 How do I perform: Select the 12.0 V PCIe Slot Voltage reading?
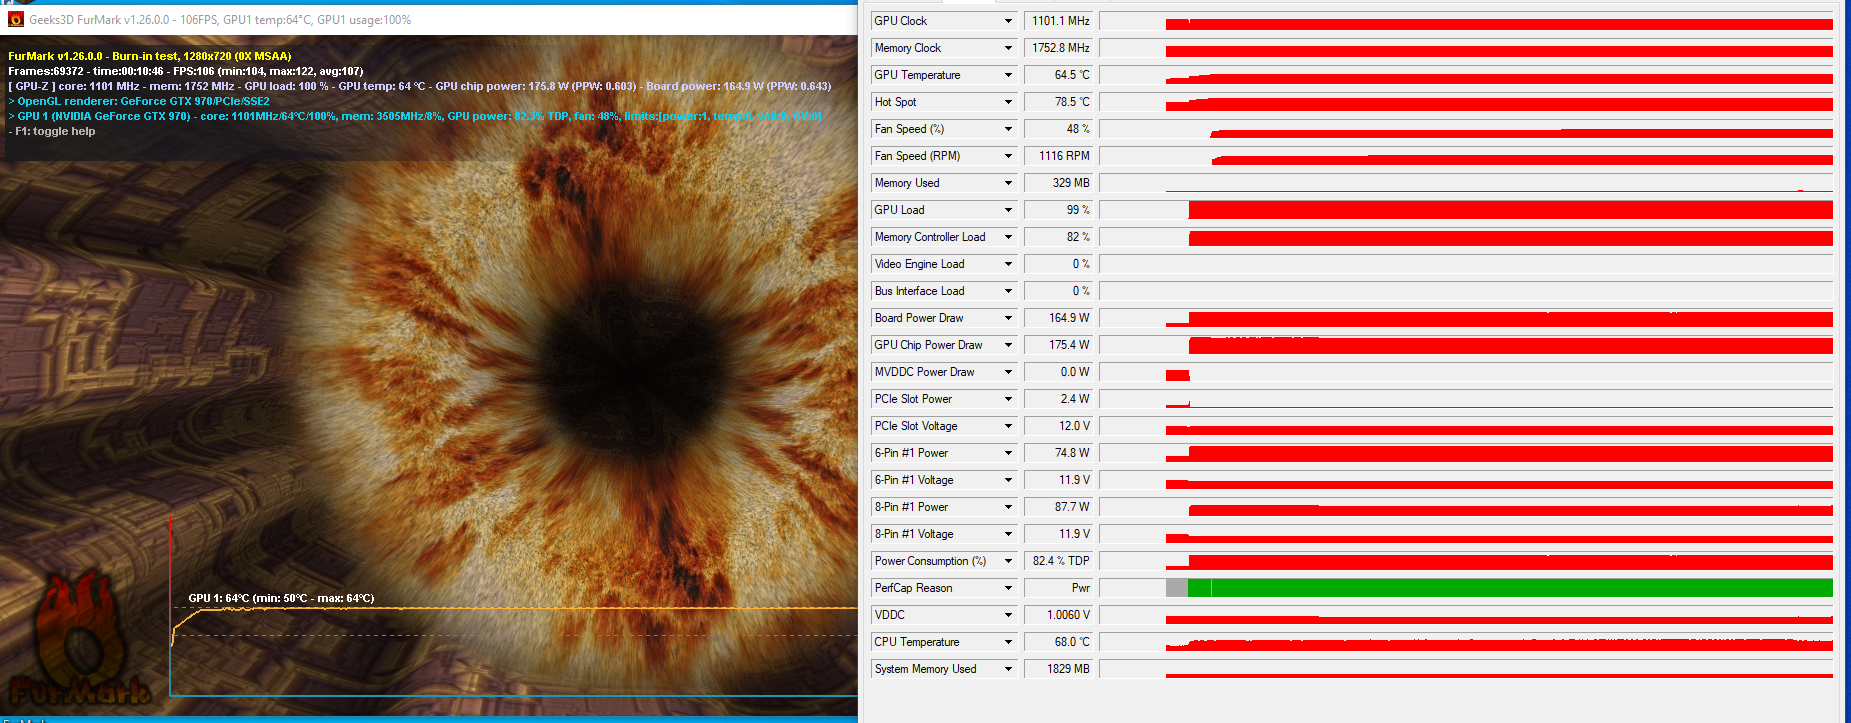coord(1060,426)
